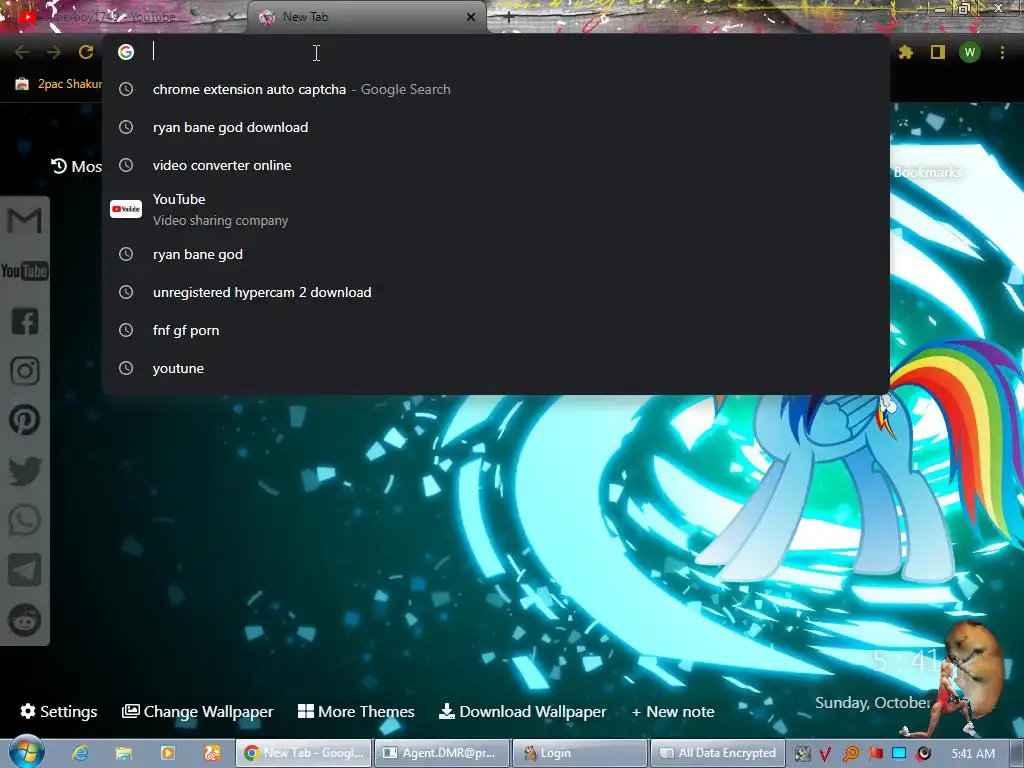Reload the page with the refresh icon
The image size is (1024, 768).
pyautogui.click(x=86, y=52)
